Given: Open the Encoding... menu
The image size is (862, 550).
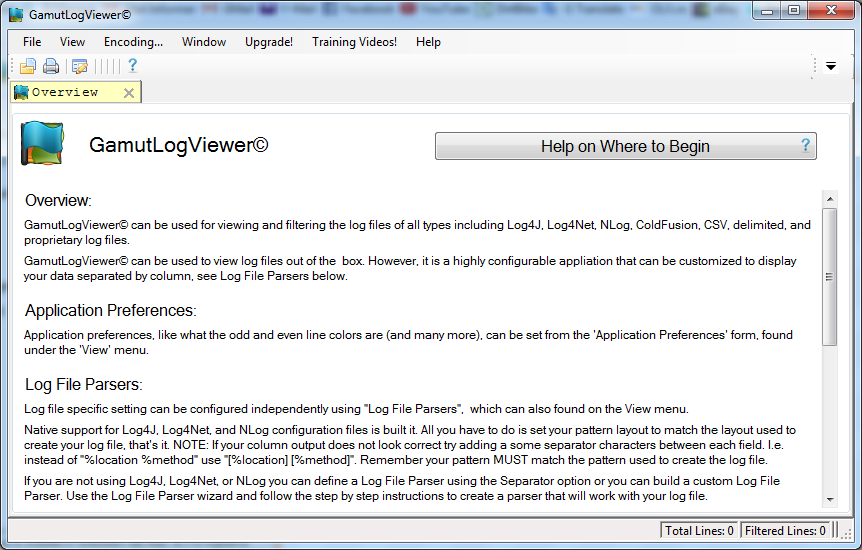Looking at the screenshot, I should (x=133, y=42).
